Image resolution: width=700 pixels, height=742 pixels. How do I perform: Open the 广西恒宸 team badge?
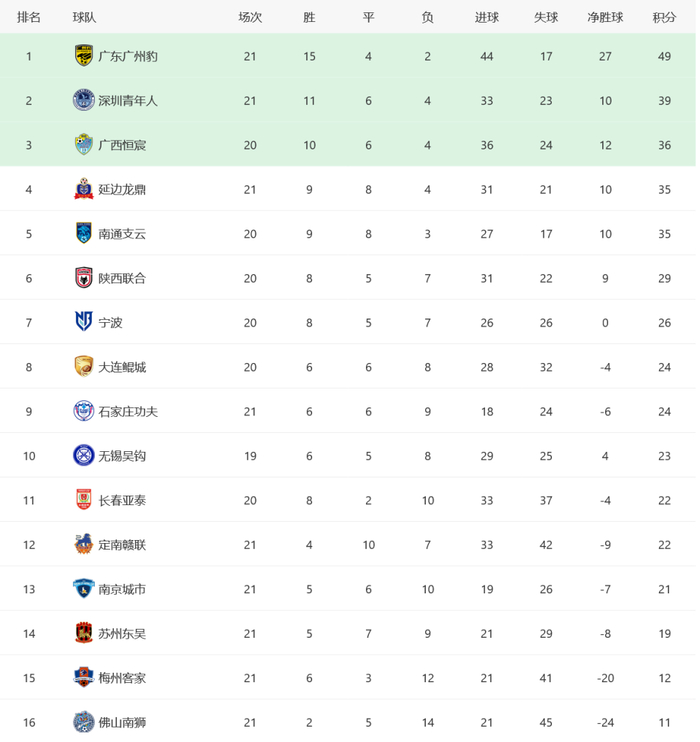84,144
